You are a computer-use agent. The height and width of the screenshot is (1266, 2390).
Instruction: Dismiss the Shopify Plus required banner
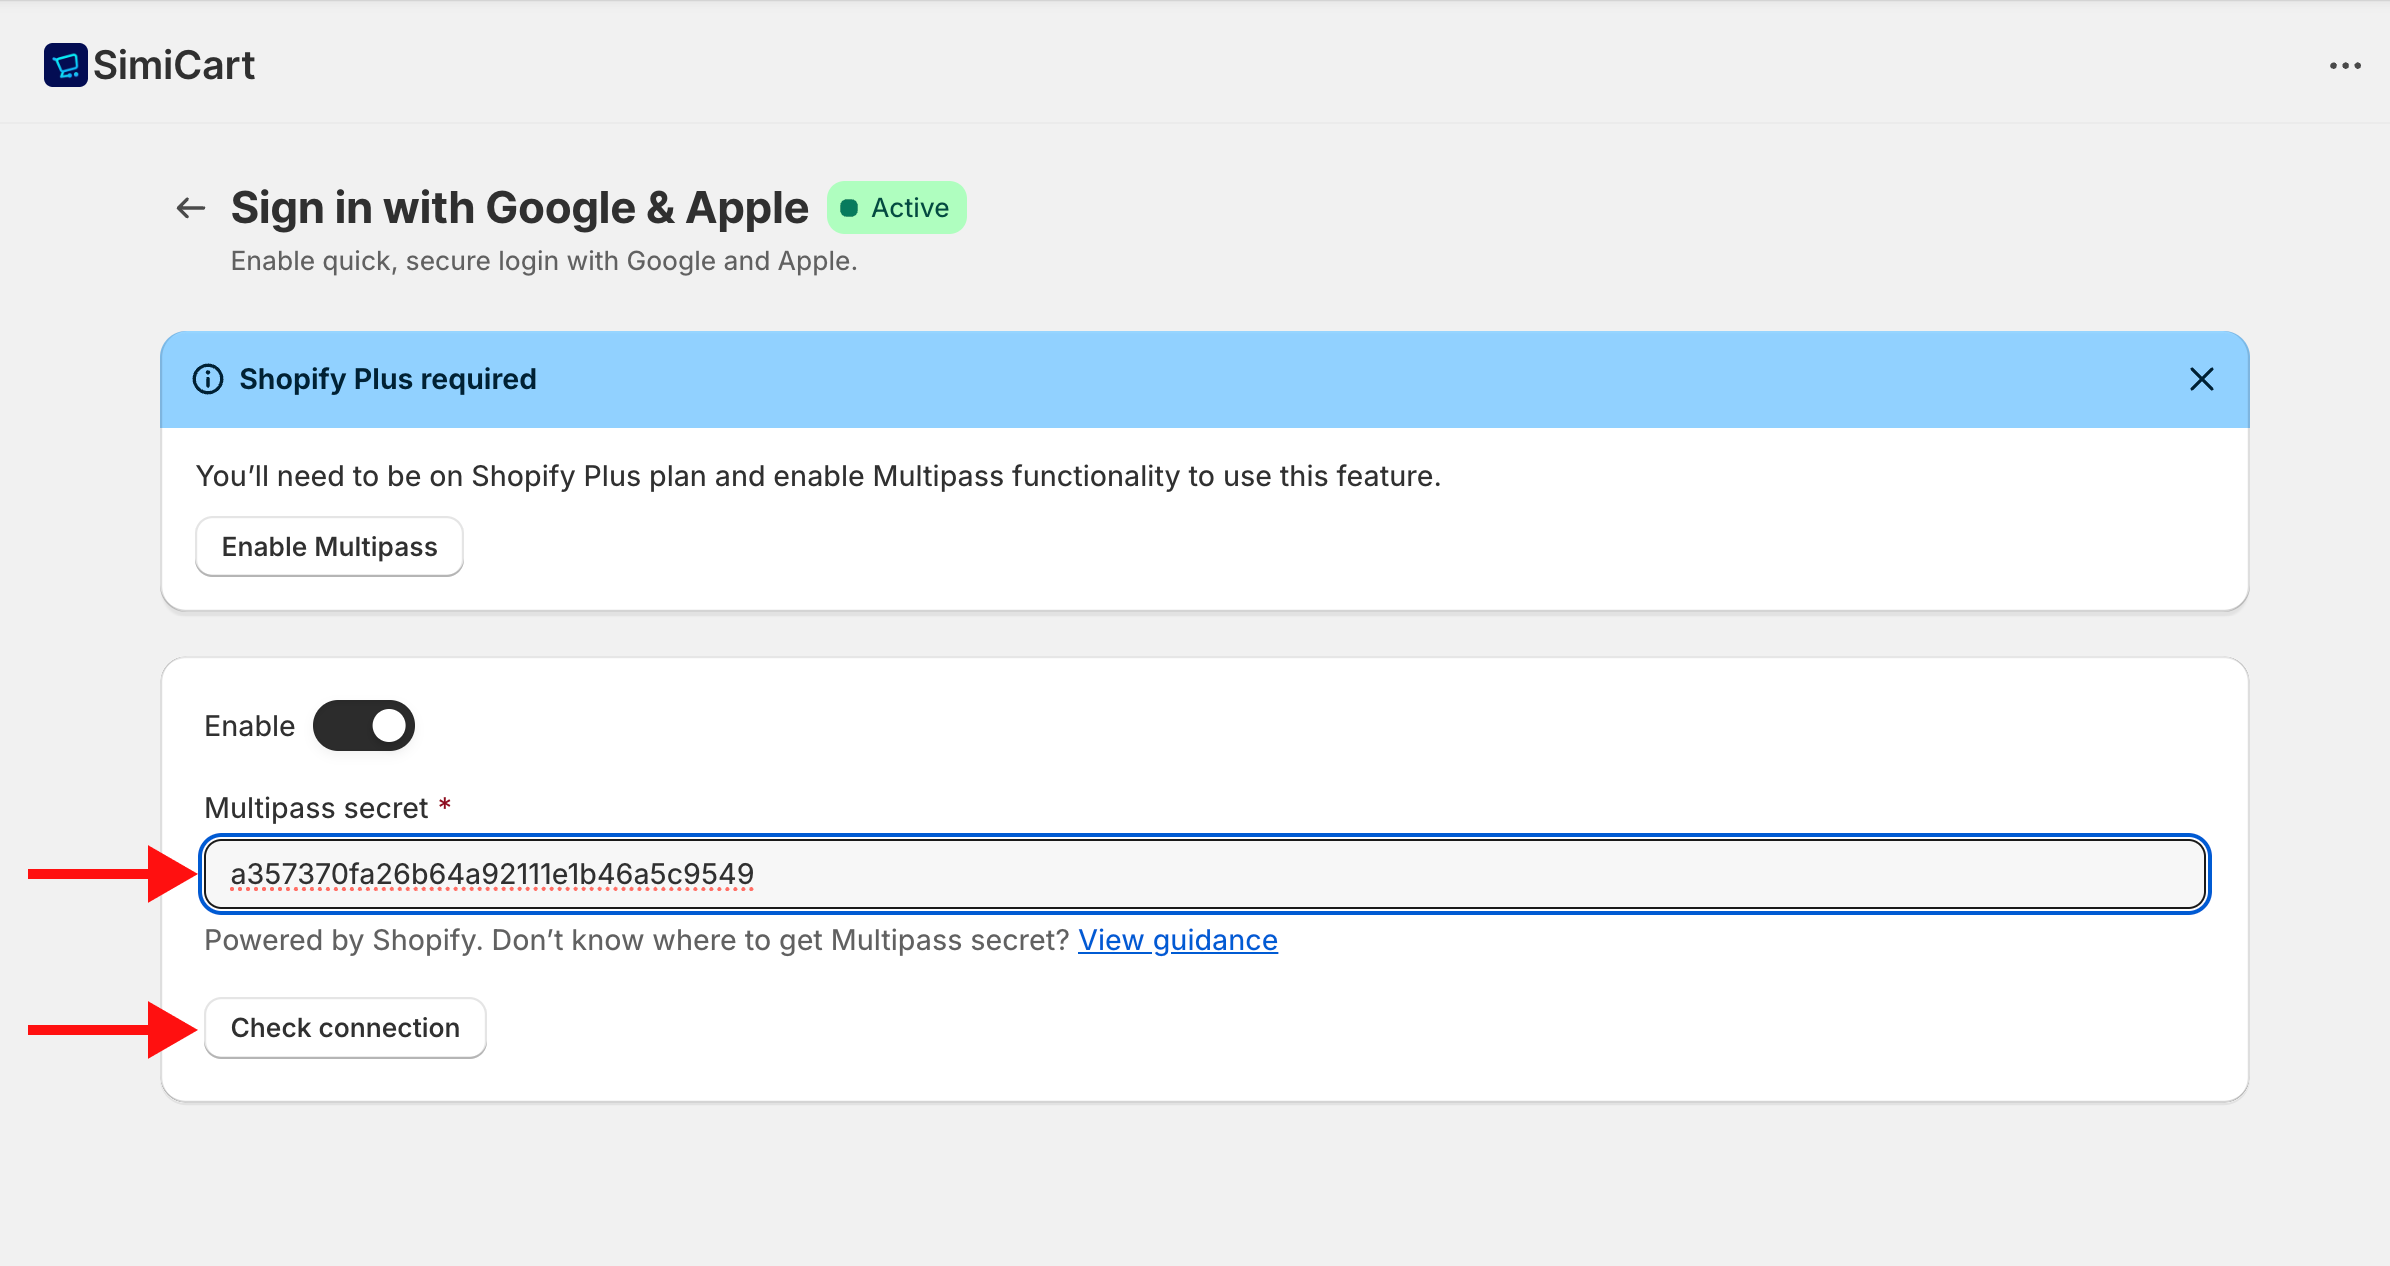[2201, 379]
